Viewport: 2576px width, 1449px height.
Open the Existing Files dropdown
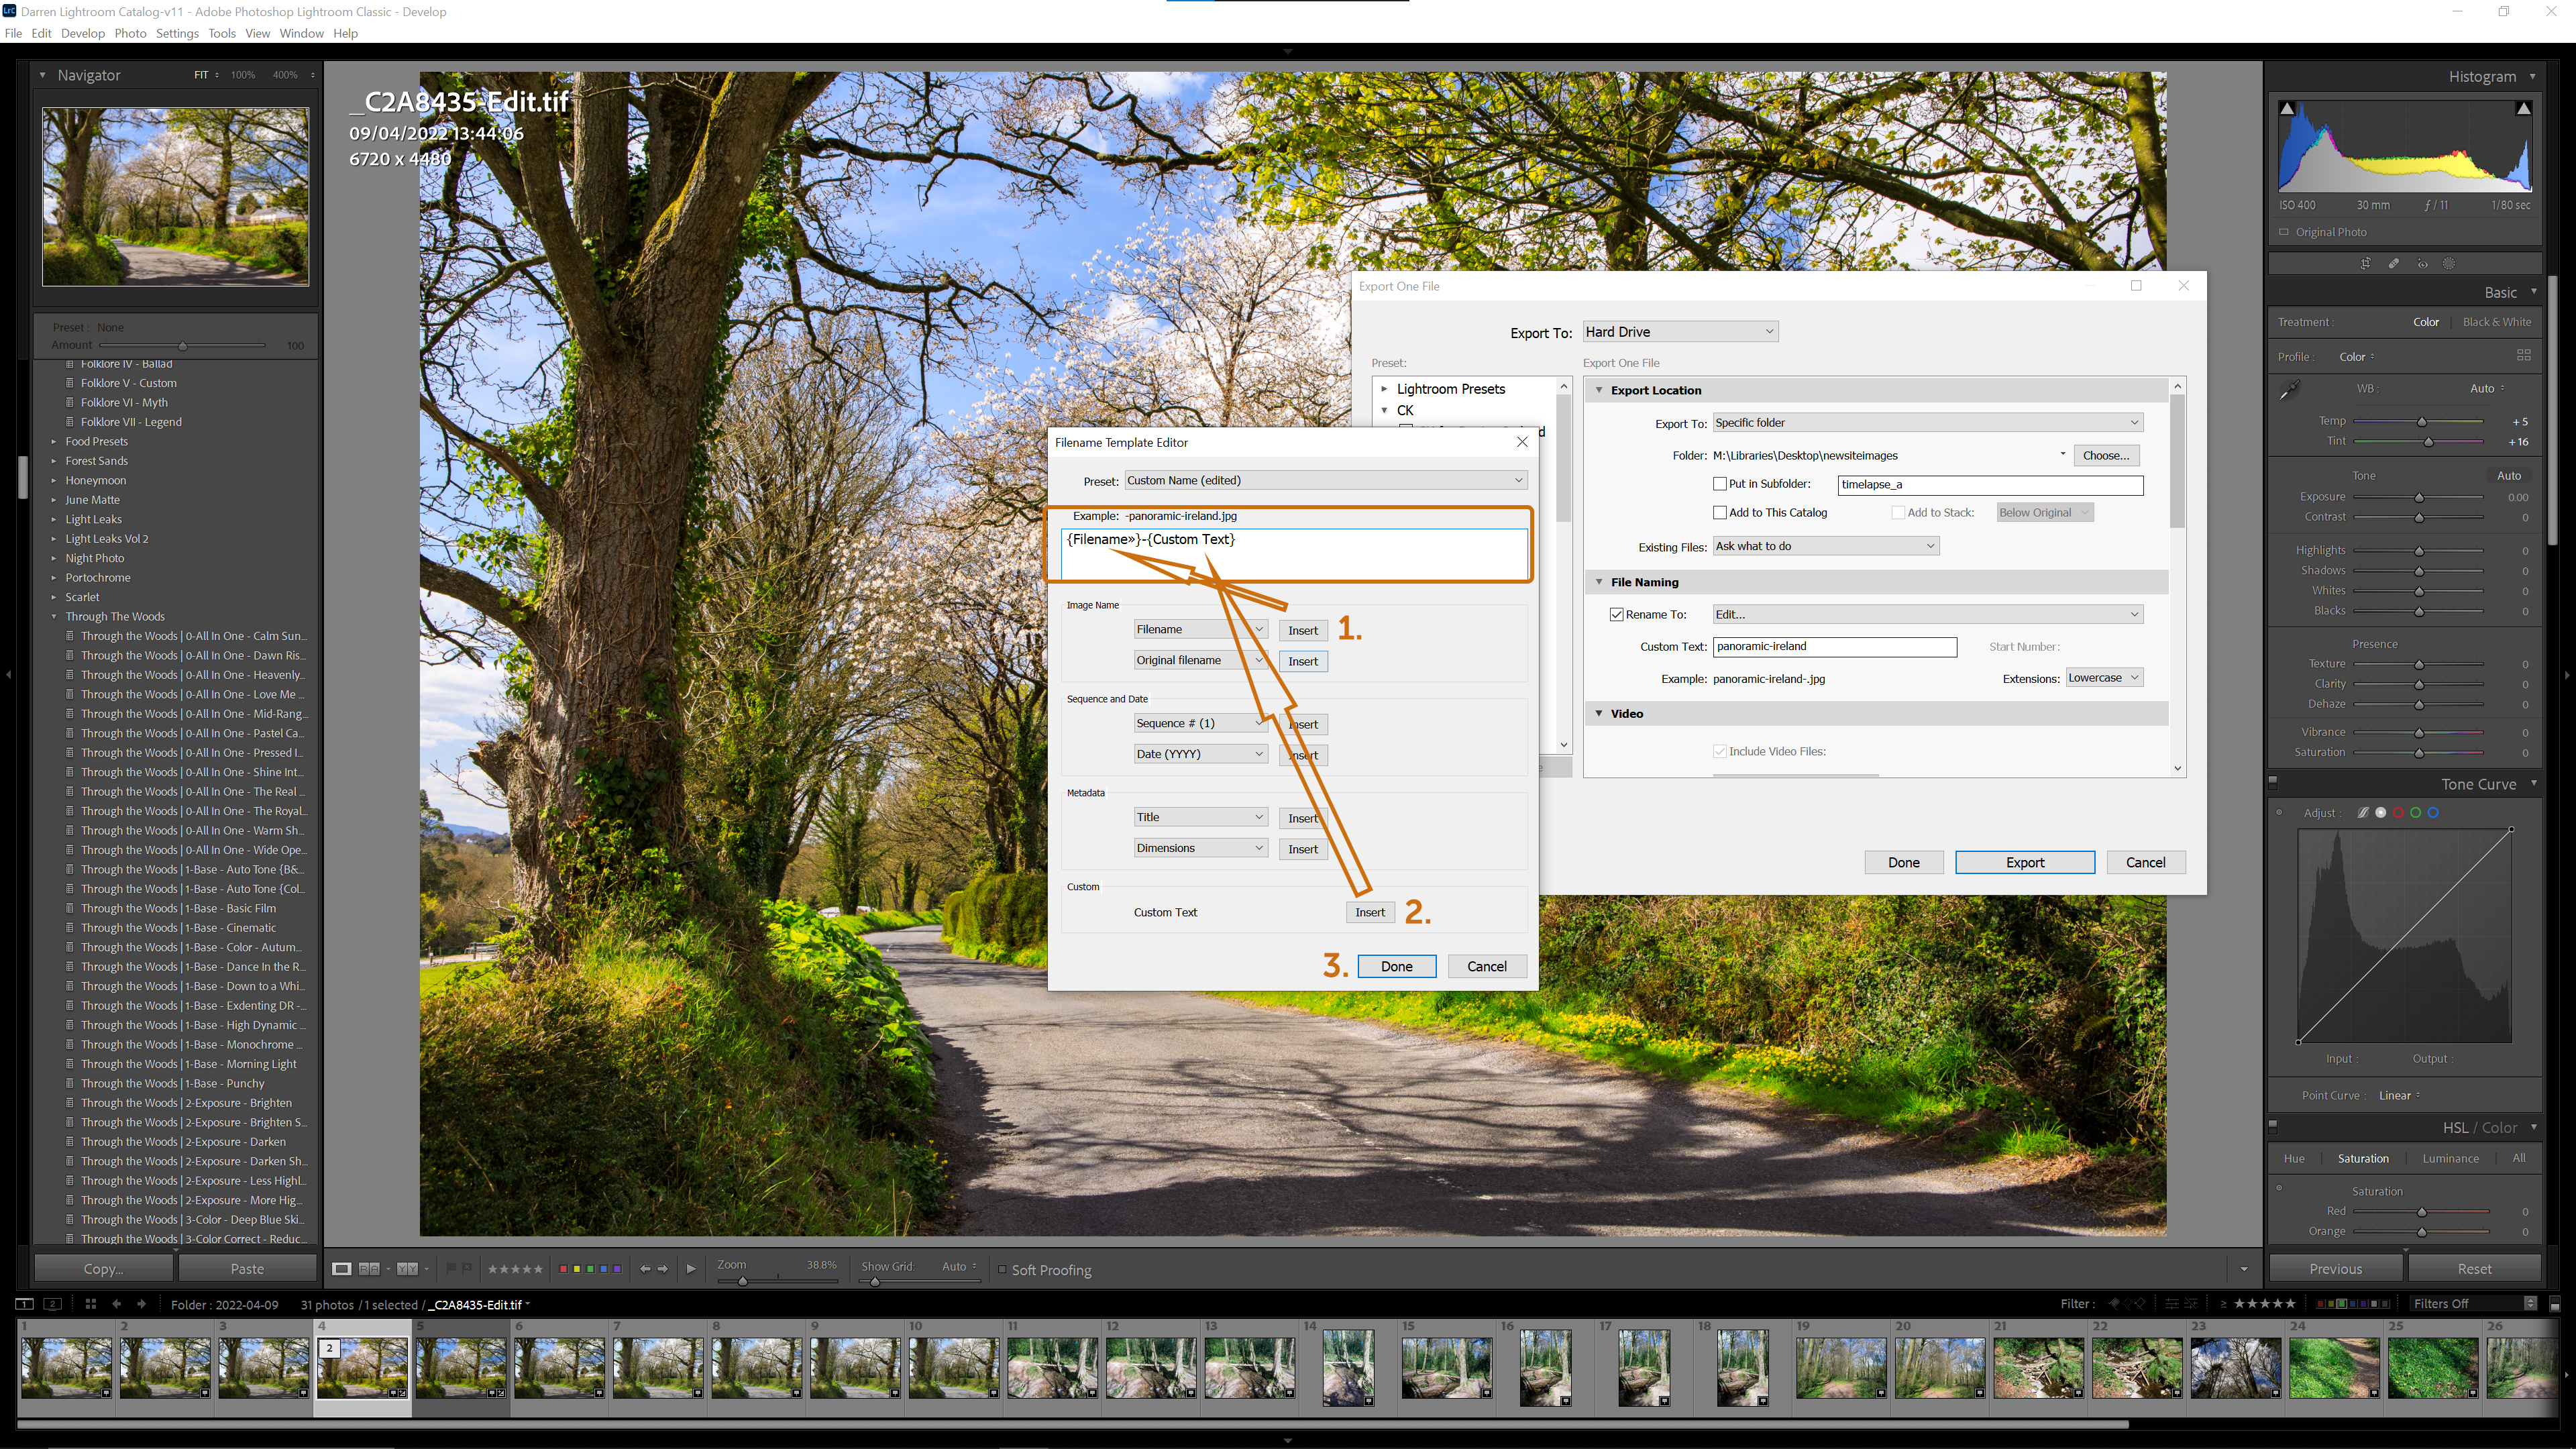tap(1826, 546)
